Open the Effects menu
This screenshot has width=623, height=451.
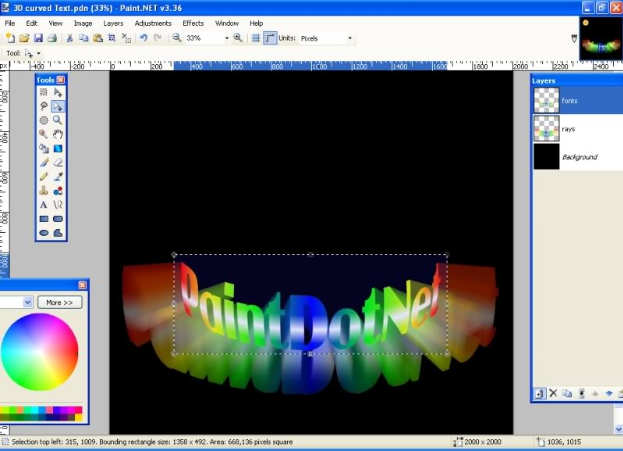[x=193, y=23]
